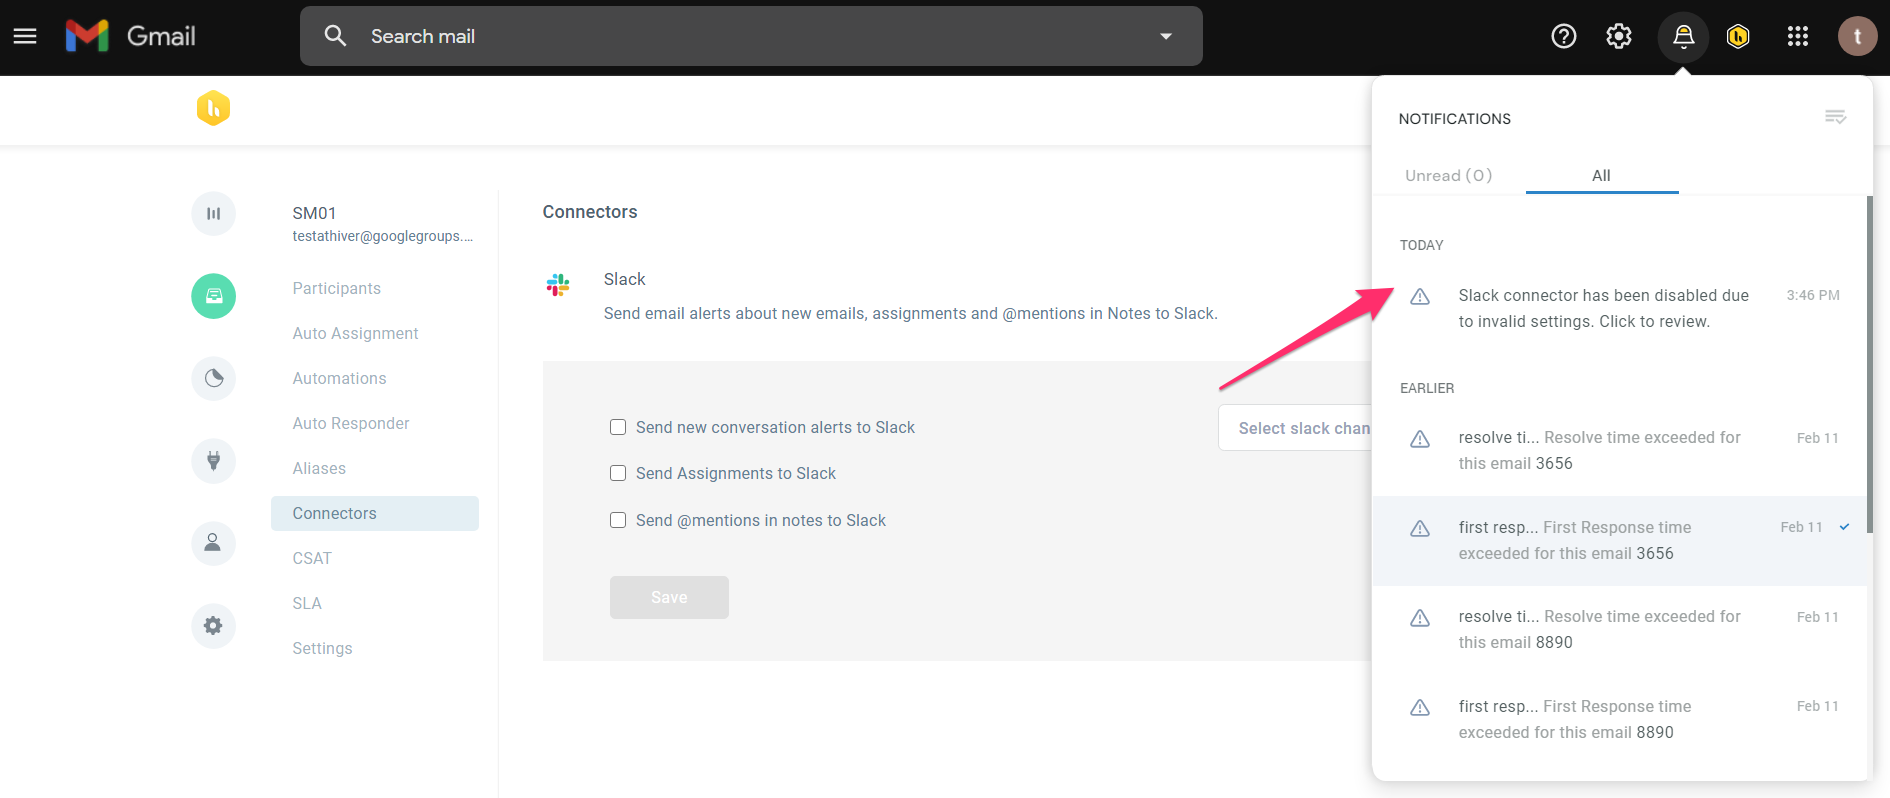Open the account avatar 't'

click(1857, 36)
